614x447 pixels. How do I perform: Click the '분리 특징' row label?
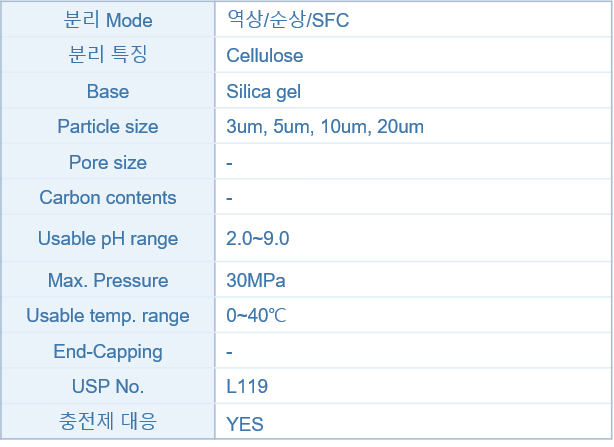(x=108, y=54)
